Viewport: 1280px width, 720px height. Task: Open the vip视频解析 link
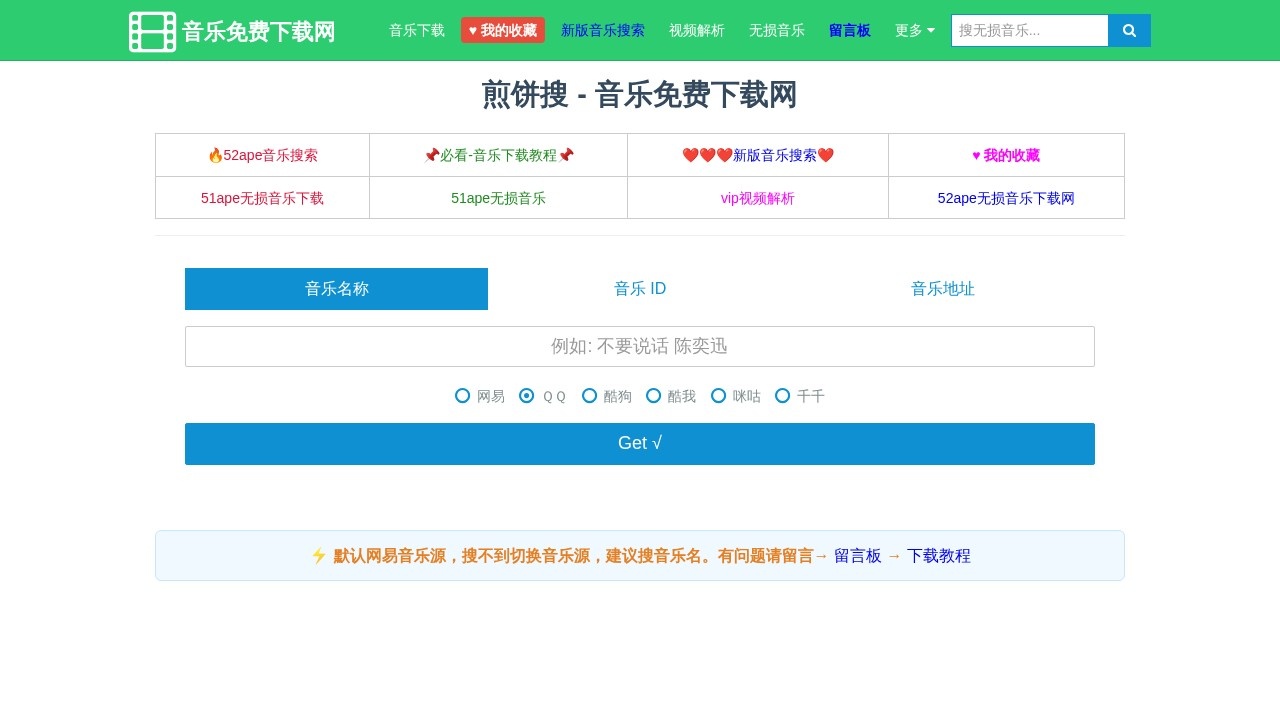758,198
